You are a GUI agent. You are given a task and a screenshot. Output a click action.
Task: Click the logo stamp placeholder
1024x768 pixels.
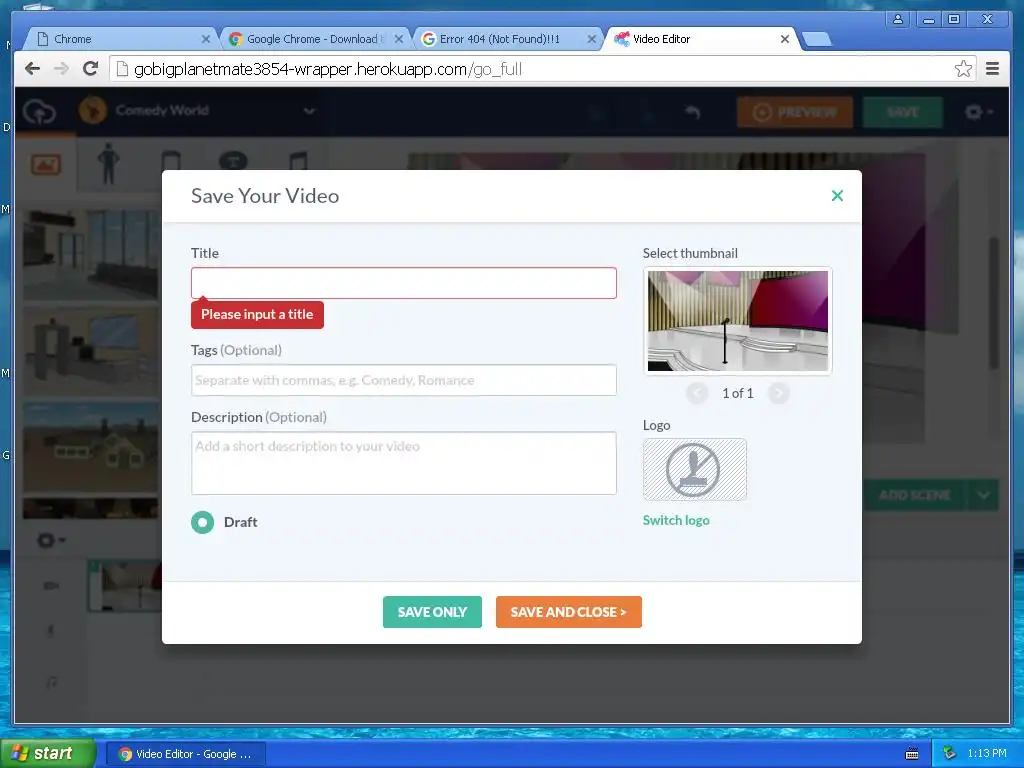694,470
